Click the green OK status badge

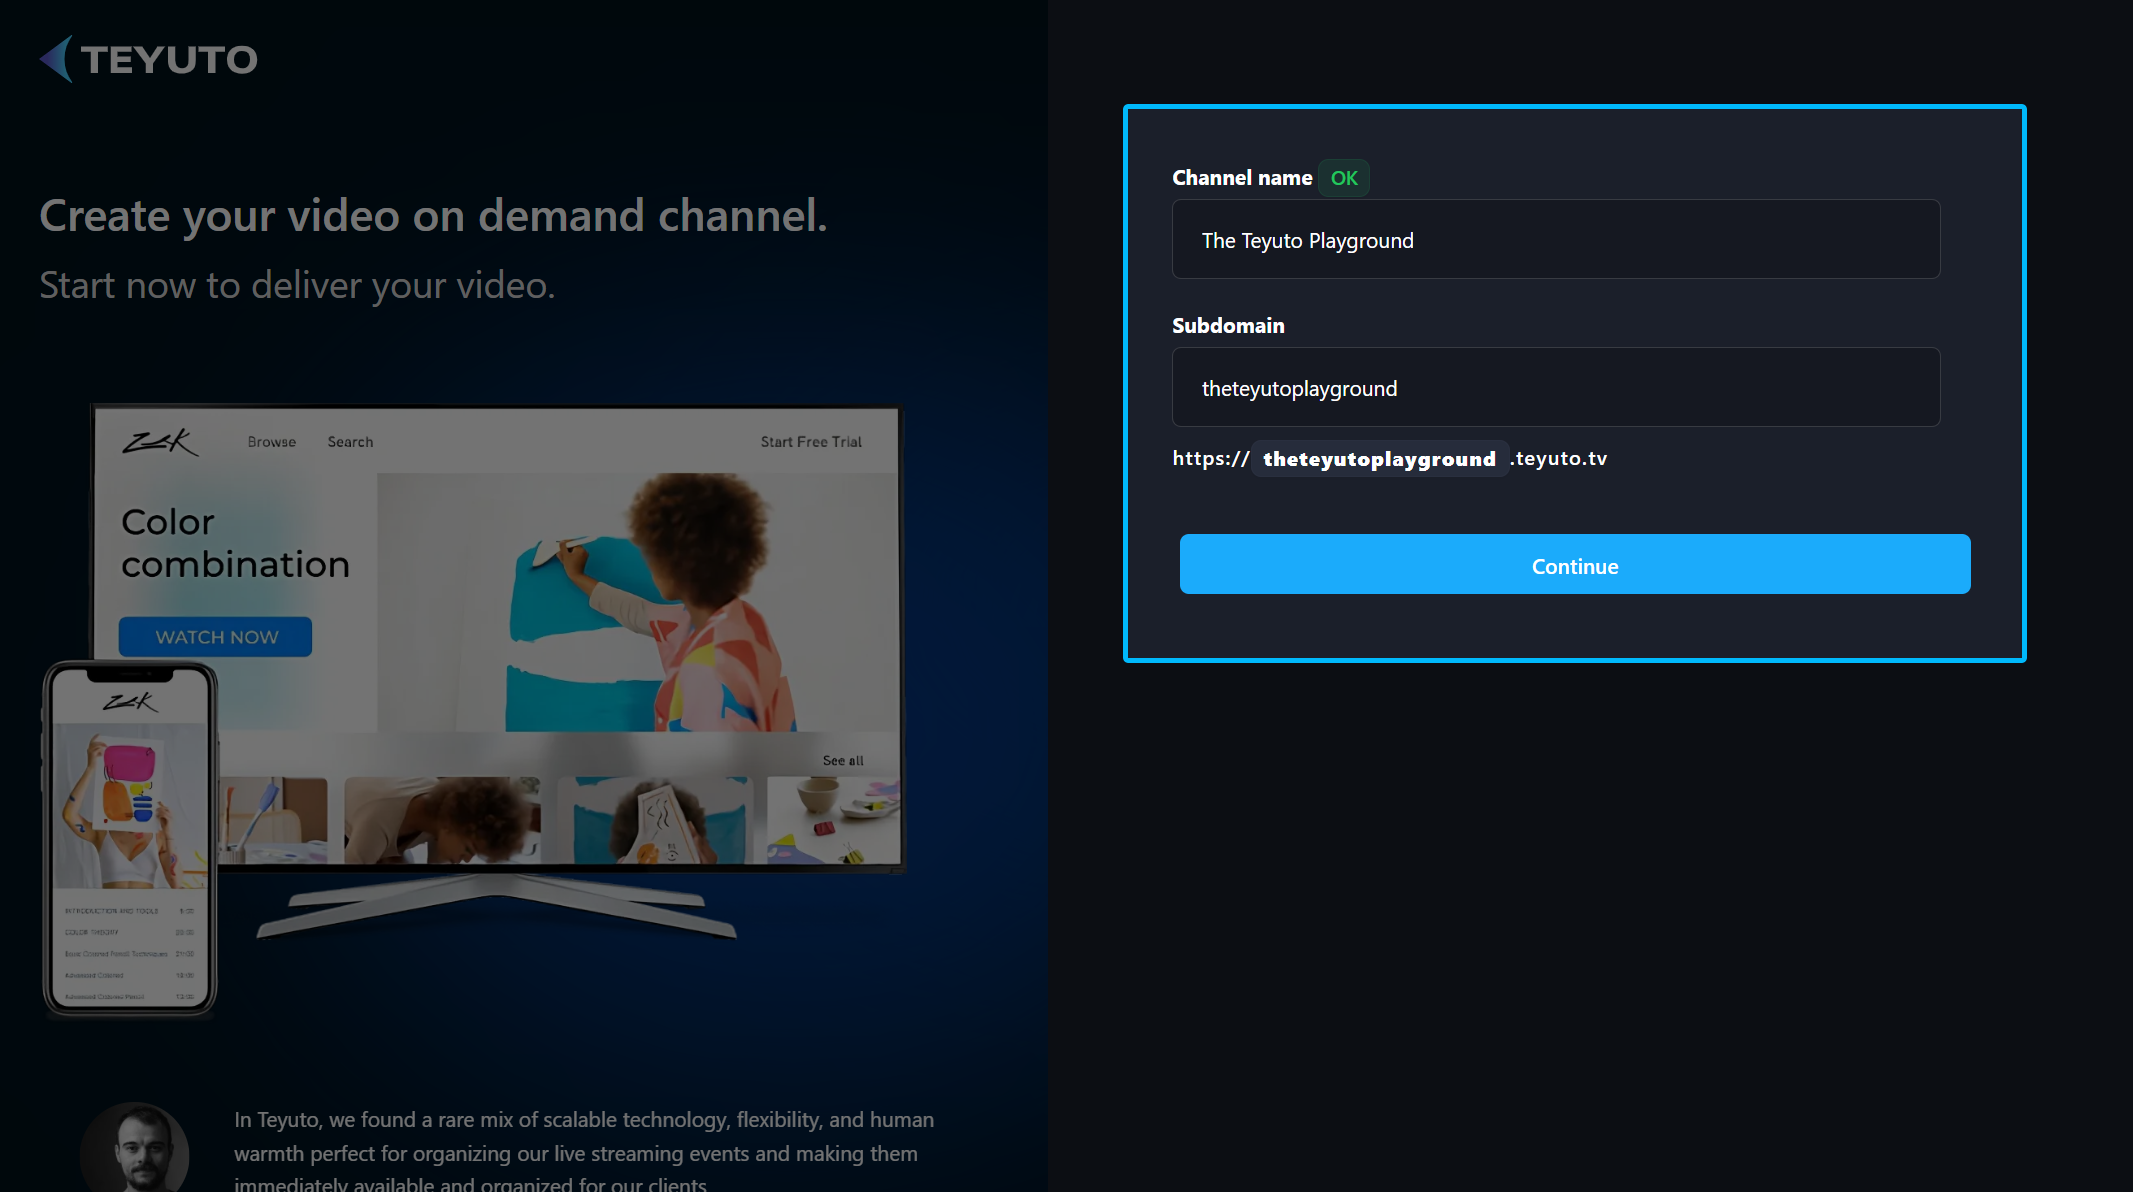tap(1343, 178)
